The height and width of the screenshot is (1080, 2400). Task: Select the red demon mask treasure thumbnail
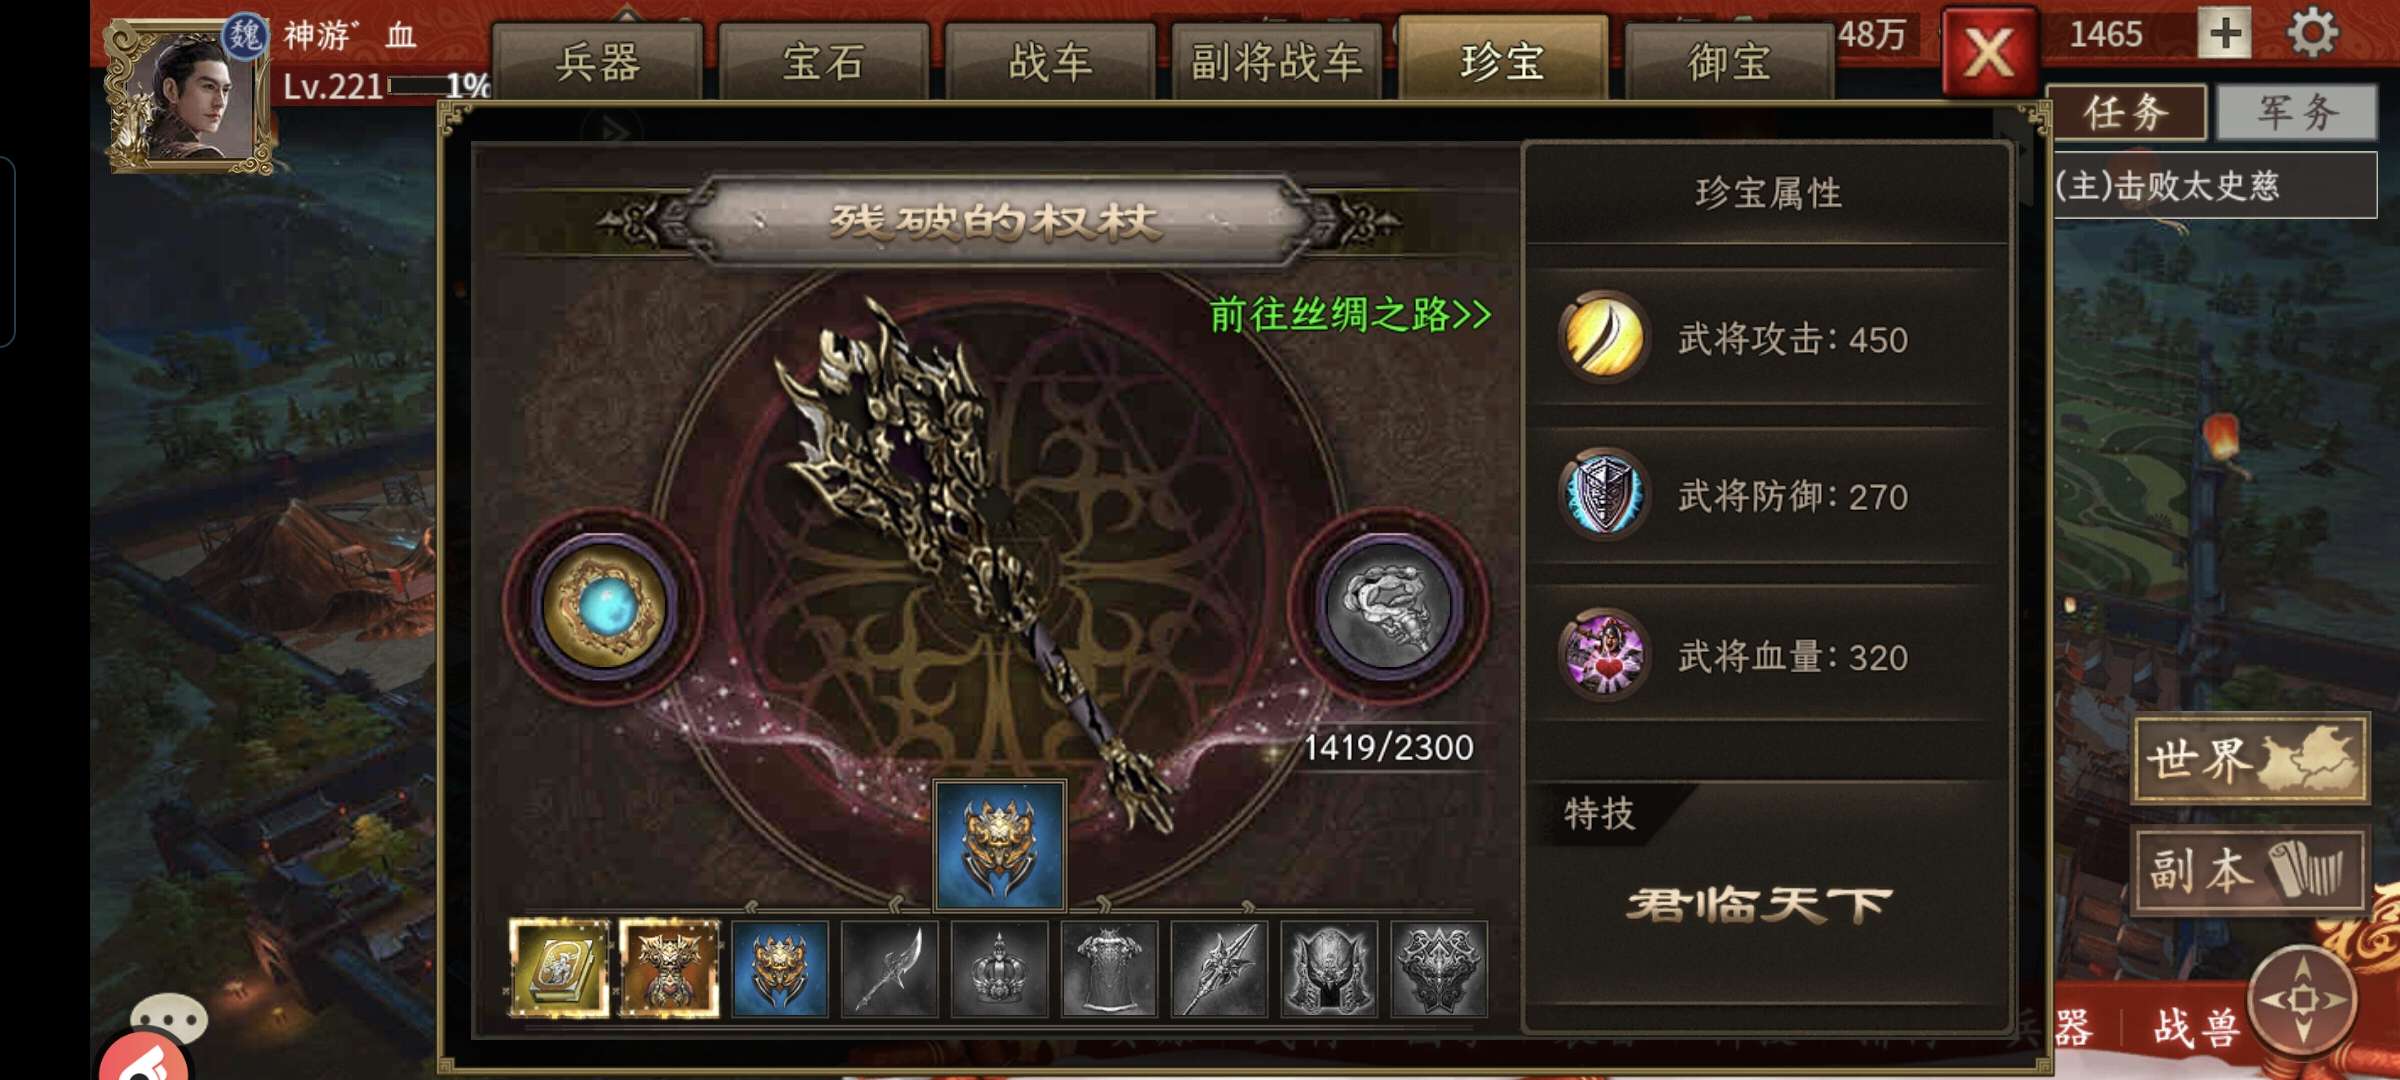(669, 968)
